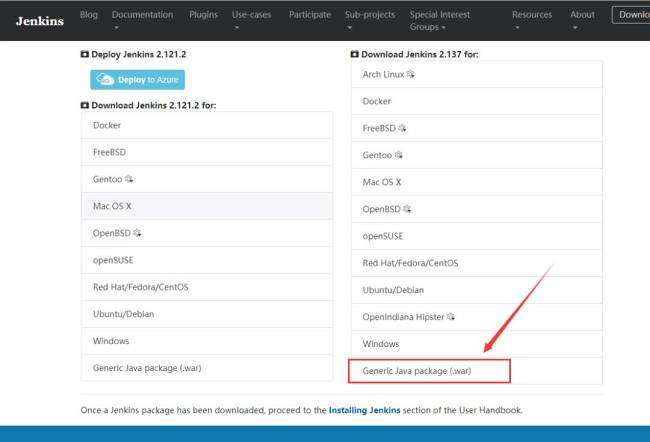Expand the Special Interest Groups dropdown

pos(440,21)
